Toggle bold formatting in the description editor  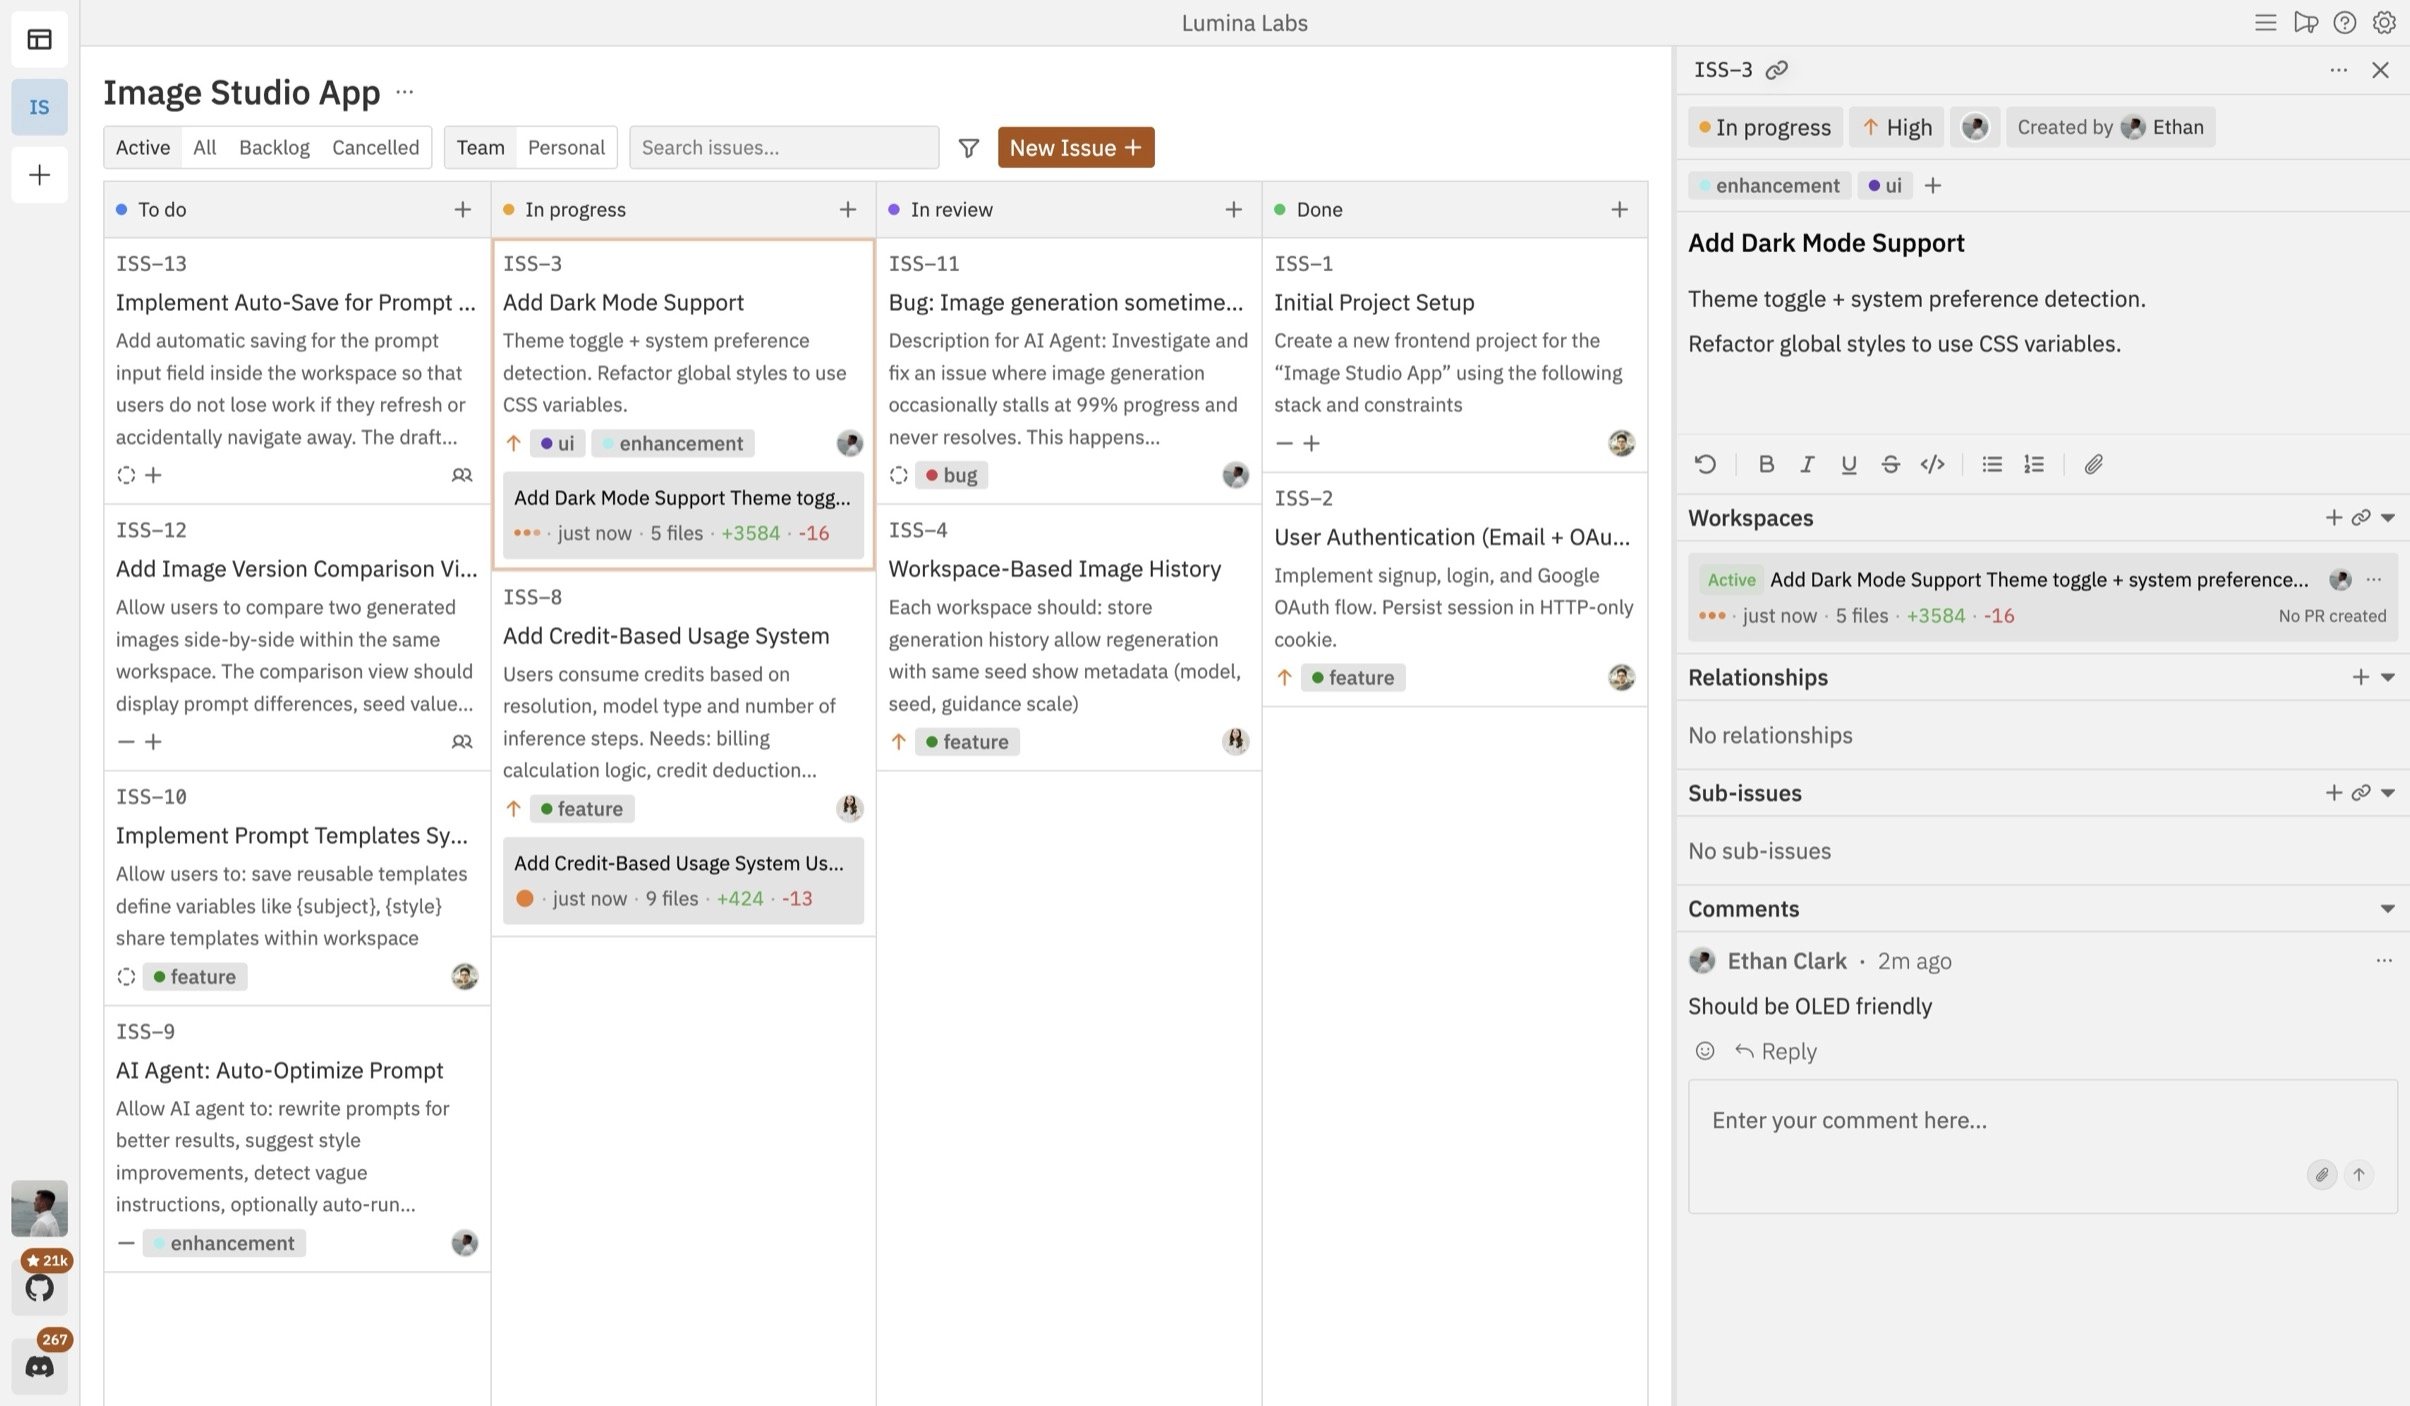point(1765,463)
